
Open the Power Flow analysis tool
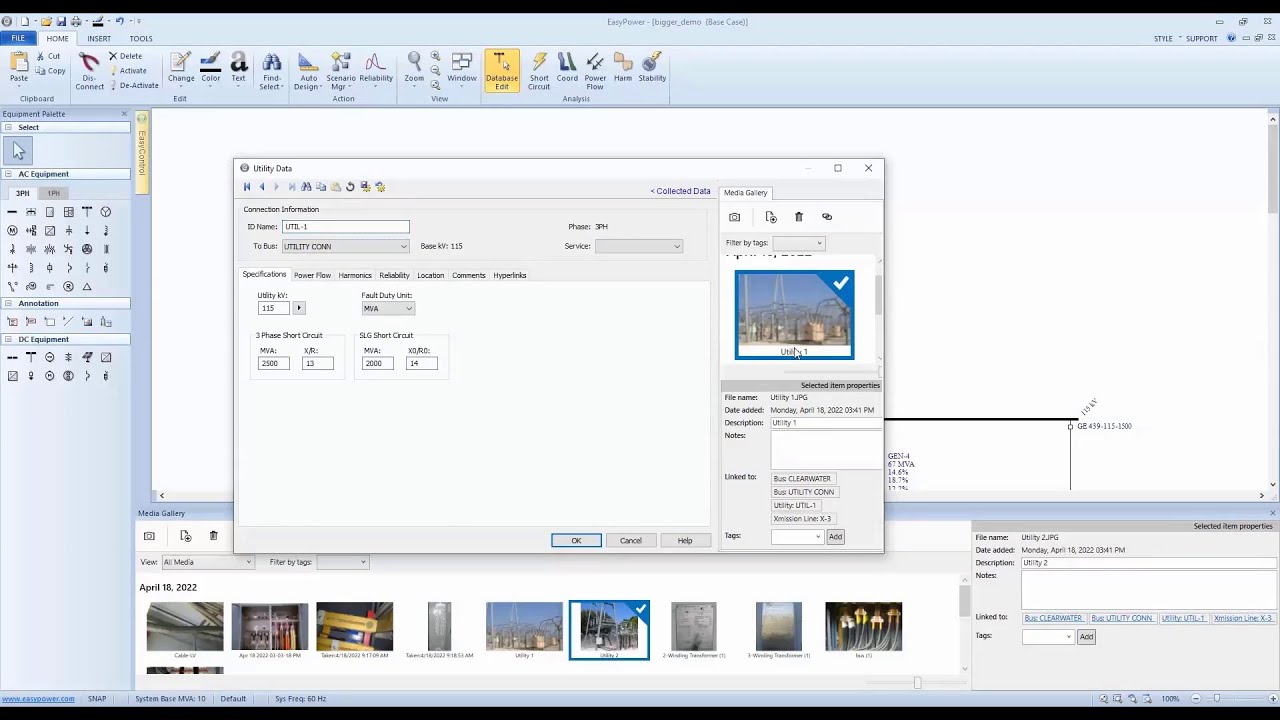[x=595, y=71]
